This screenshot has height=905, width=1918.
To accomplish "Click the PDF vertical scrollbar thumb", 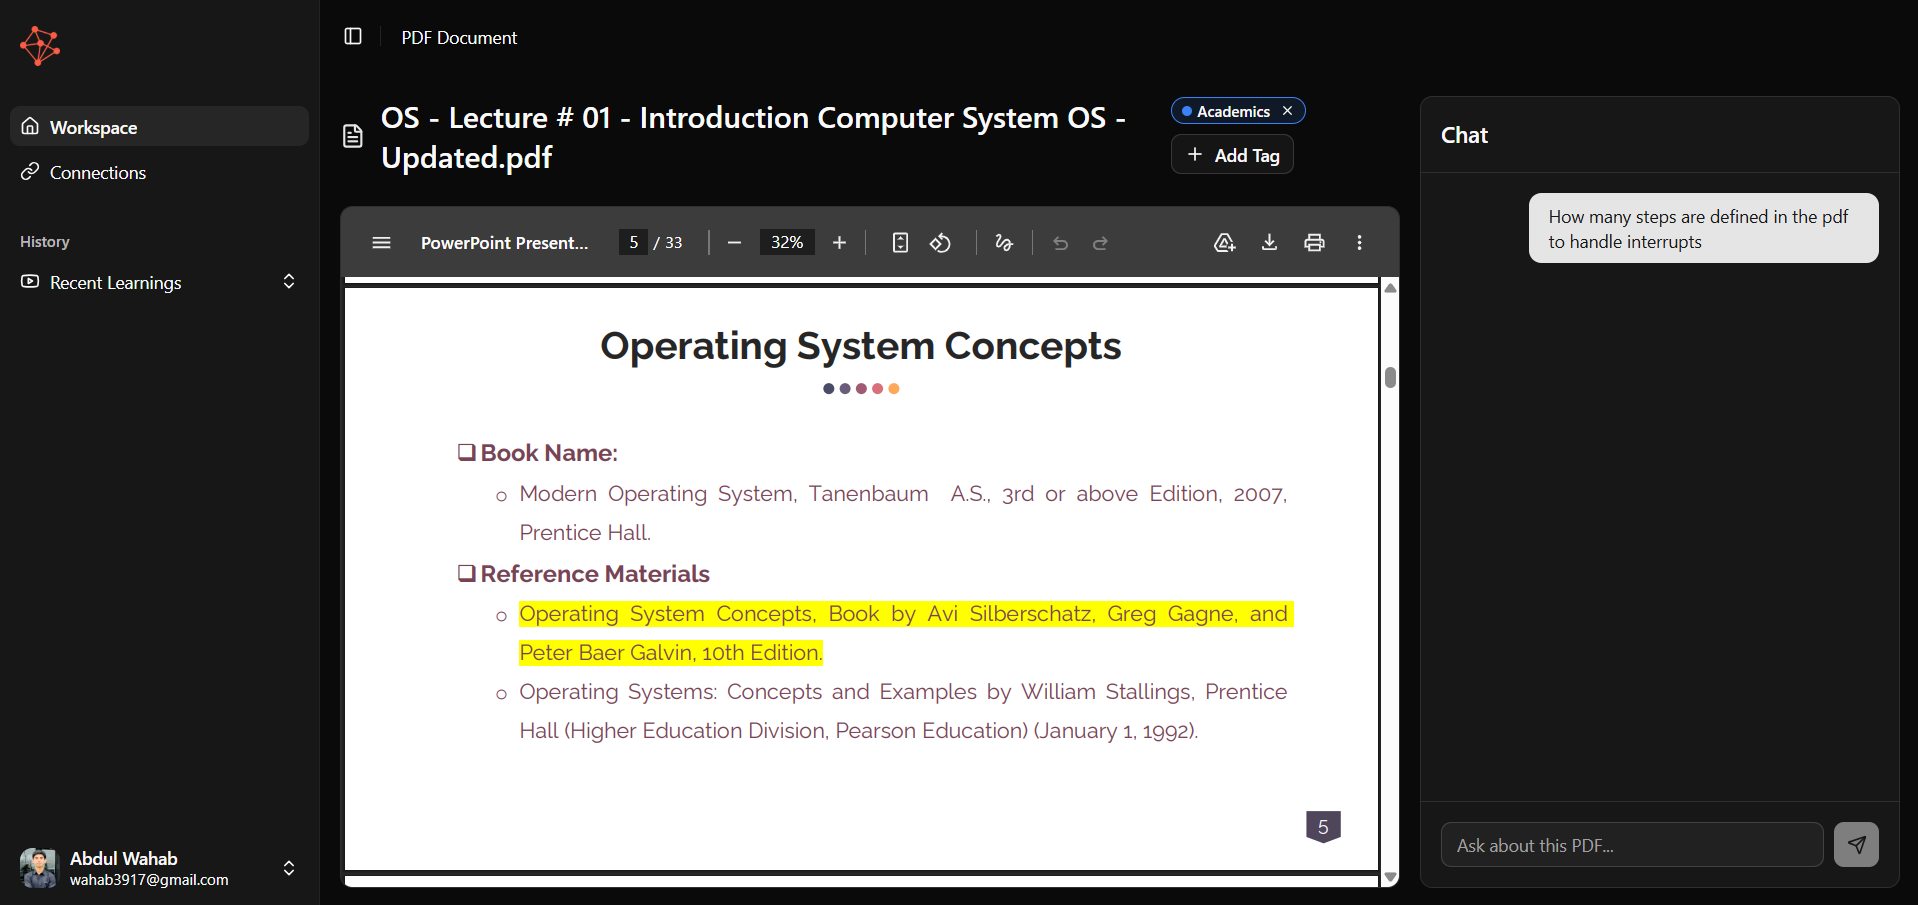I will [x=1390, y=377].
